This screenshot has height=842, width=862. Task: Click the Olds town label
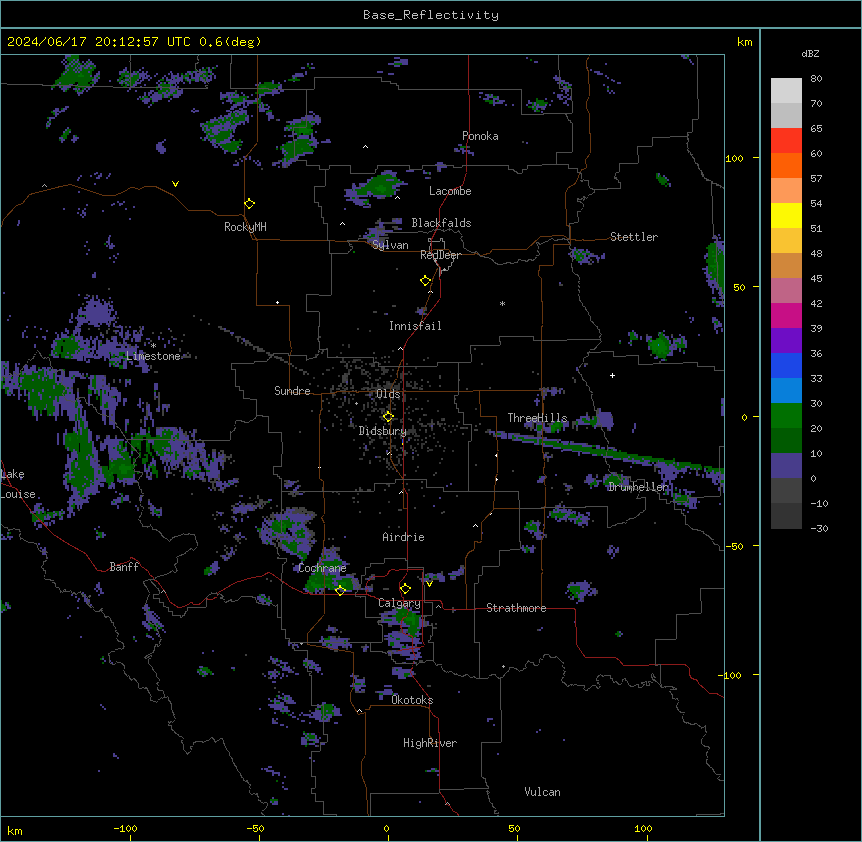point(388,394)
